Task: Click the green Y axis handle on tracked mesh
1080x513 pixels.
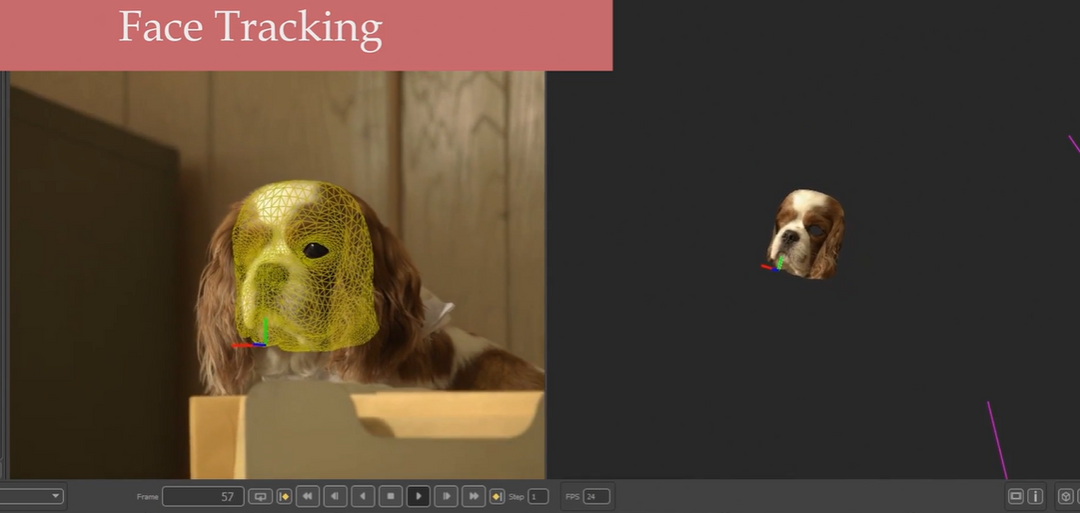Action: 265,329
